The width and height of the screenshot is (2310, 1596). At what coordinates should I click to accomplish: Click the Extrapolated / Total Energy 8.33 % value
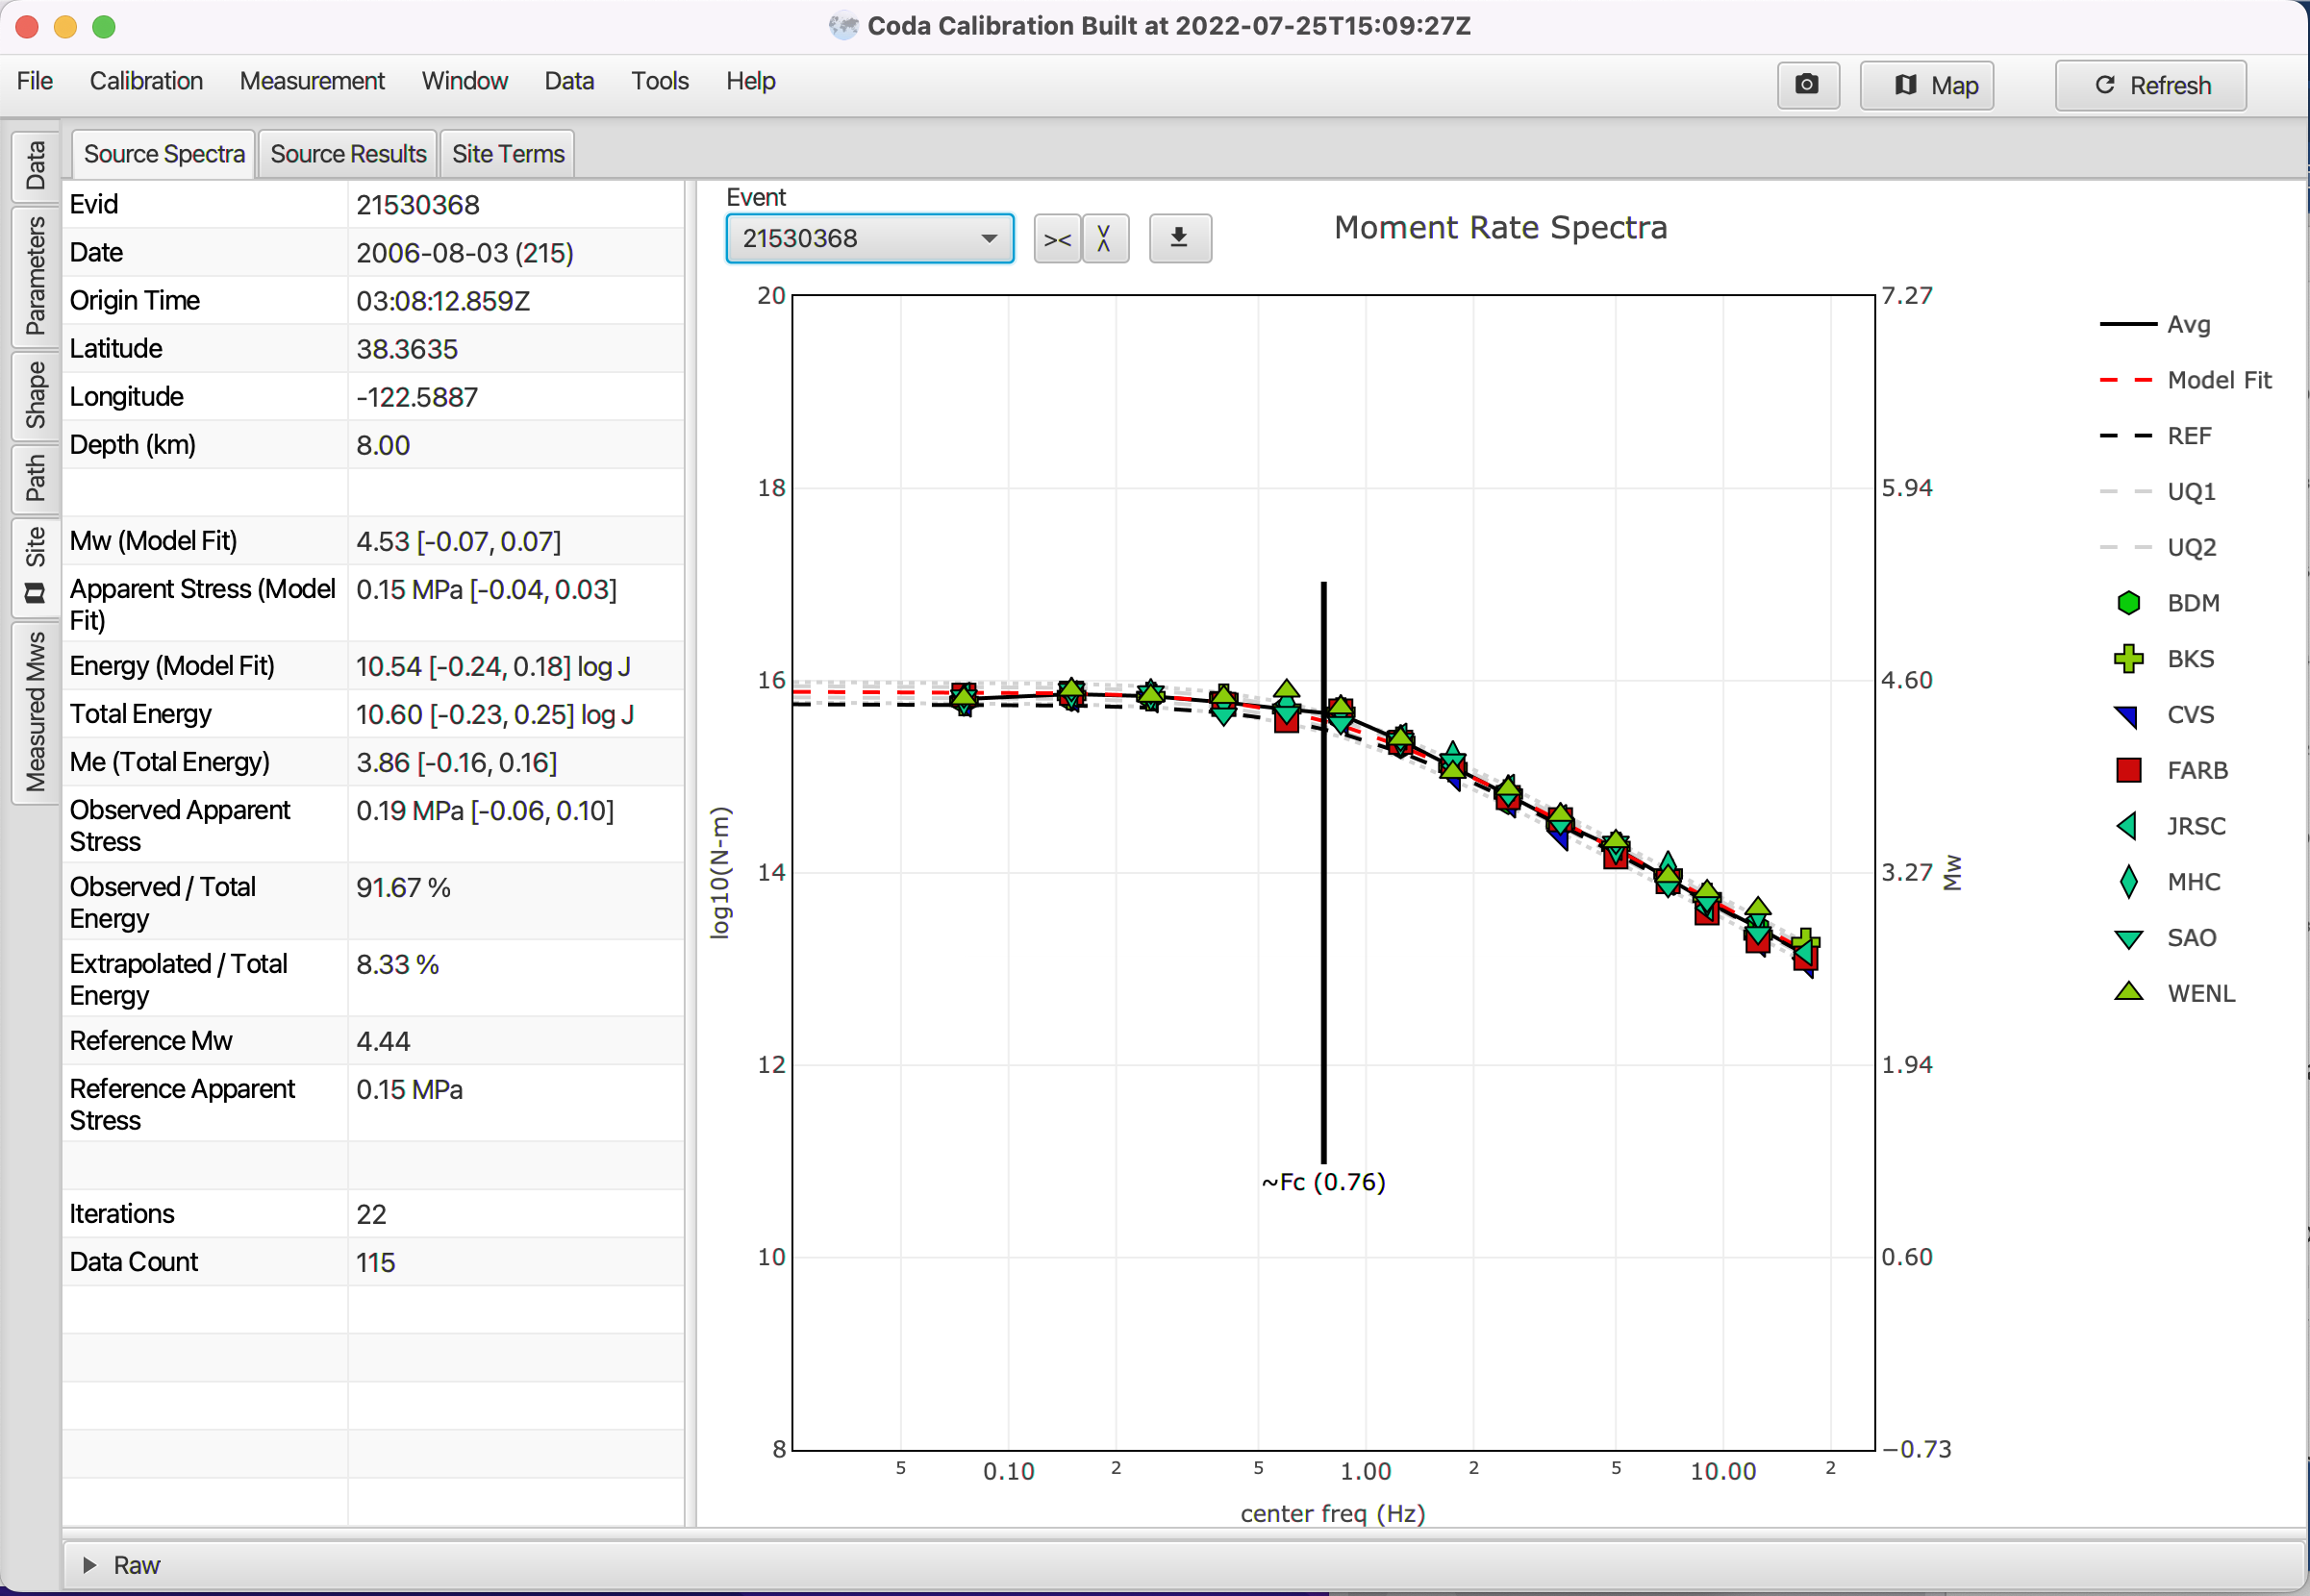click(x=397, y=965)
